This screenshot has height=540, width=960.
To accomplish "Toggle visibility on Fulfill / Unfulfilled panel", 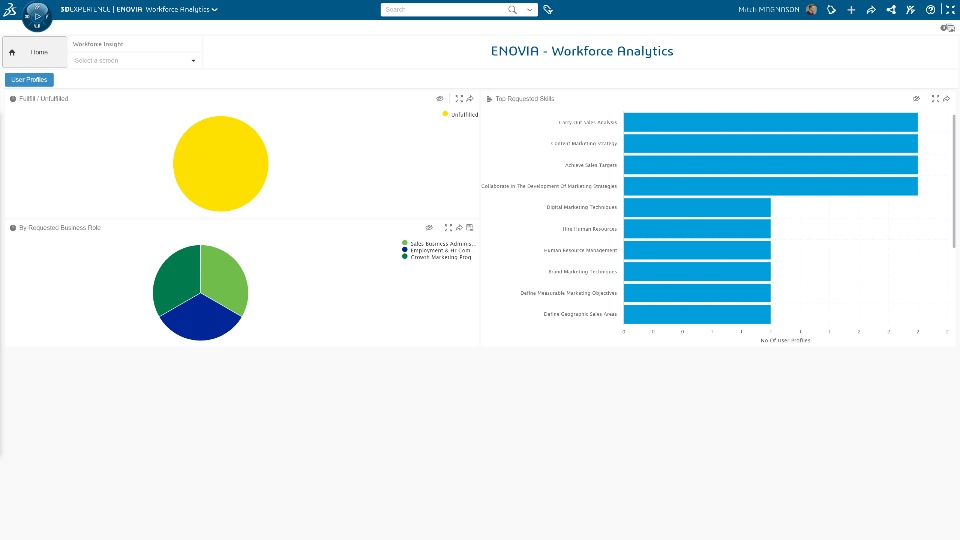I will pyautogui.click(x=440, y=99).
